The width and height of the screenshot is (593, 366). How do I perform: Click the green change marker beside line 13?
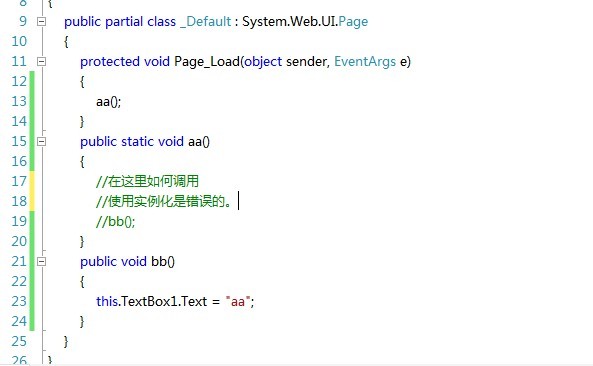pos(32,101)
